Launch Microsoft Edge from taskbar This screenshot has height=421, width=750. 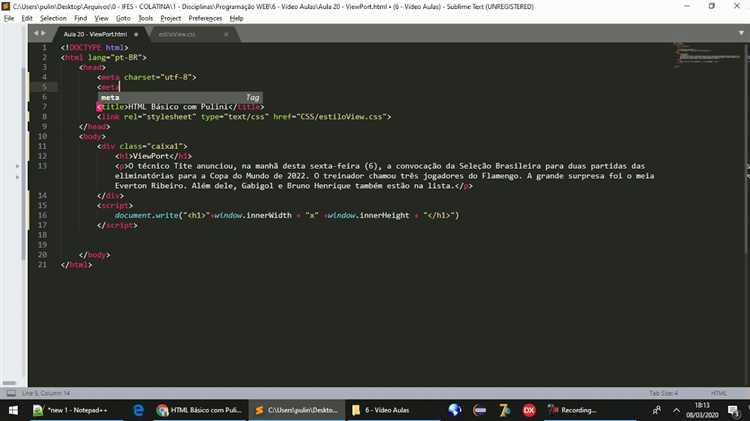[139, 410]
